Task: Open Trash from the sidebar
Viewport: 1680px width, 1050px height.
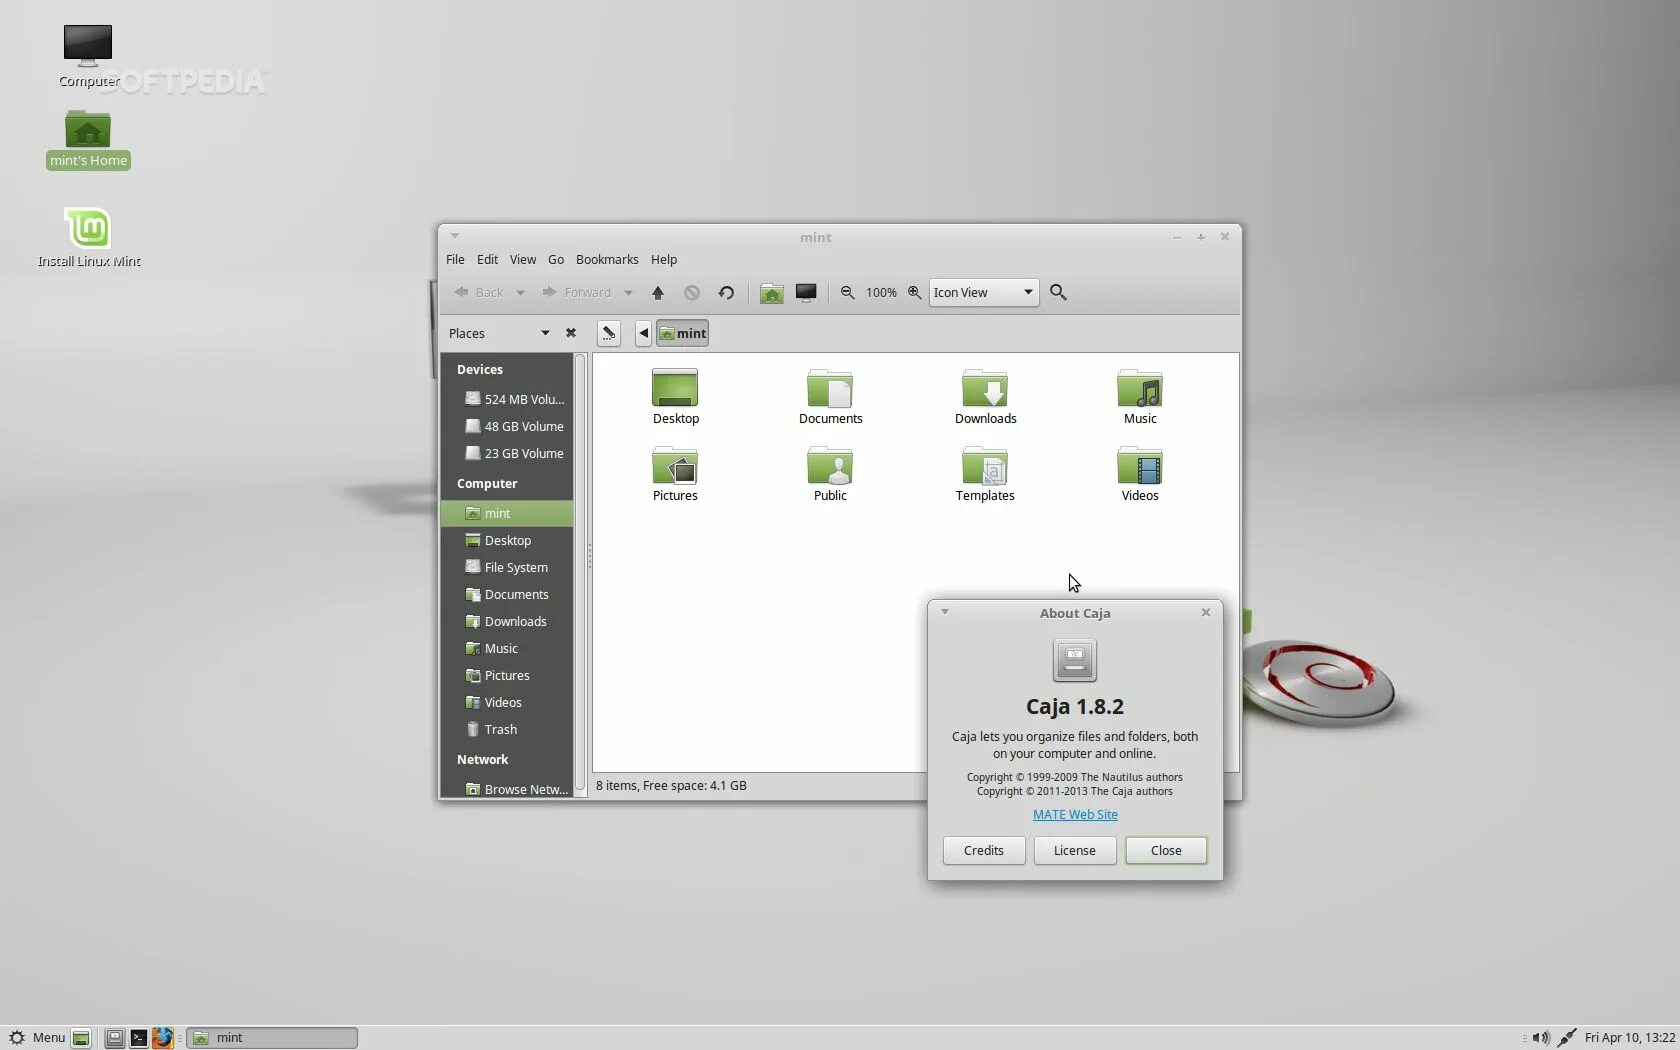Action: 507,729
